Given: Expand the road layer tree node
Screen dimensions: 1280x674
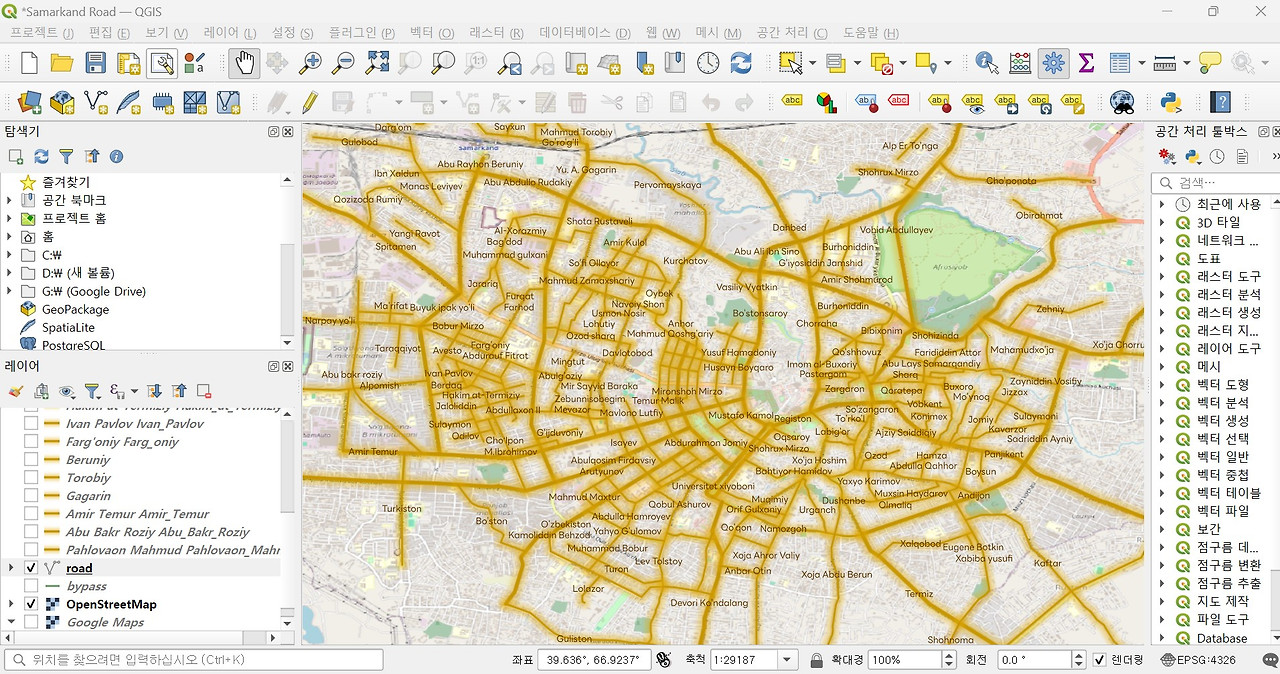Looking at the screenshot, I should click(x=11, y=568).
